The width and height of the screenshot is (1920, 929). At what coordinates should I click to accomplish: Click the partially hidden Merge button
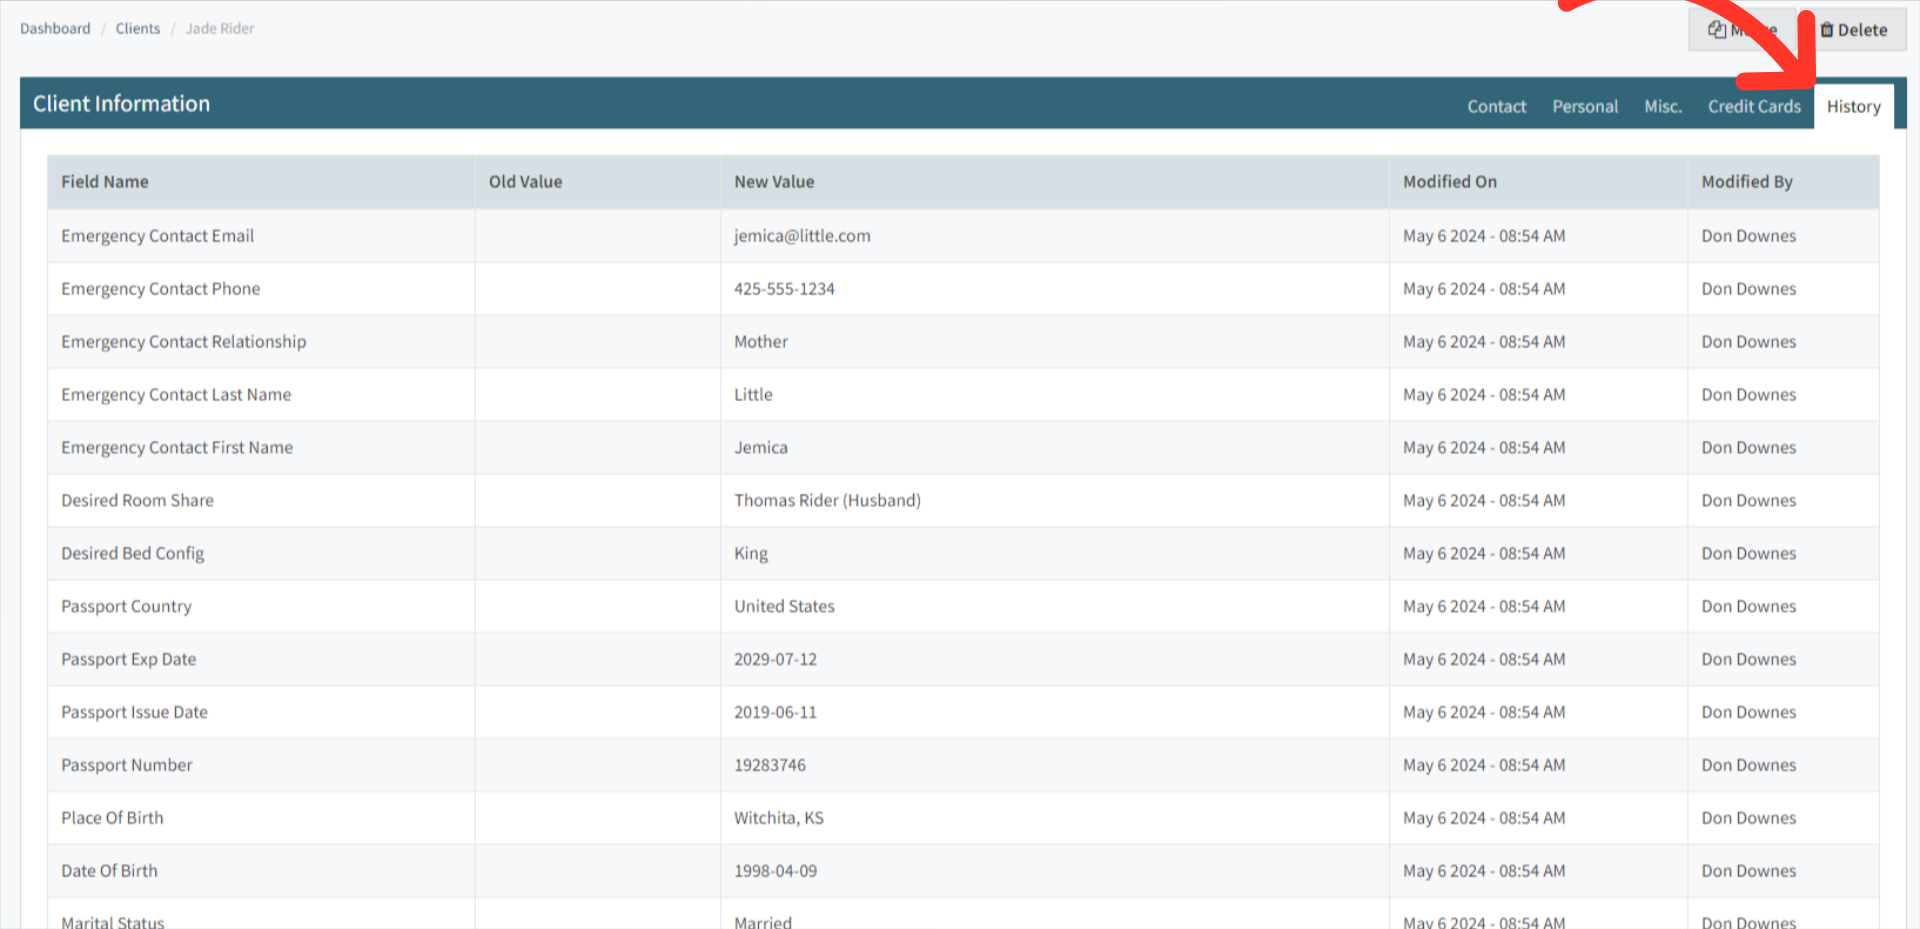pos(1740,29)
